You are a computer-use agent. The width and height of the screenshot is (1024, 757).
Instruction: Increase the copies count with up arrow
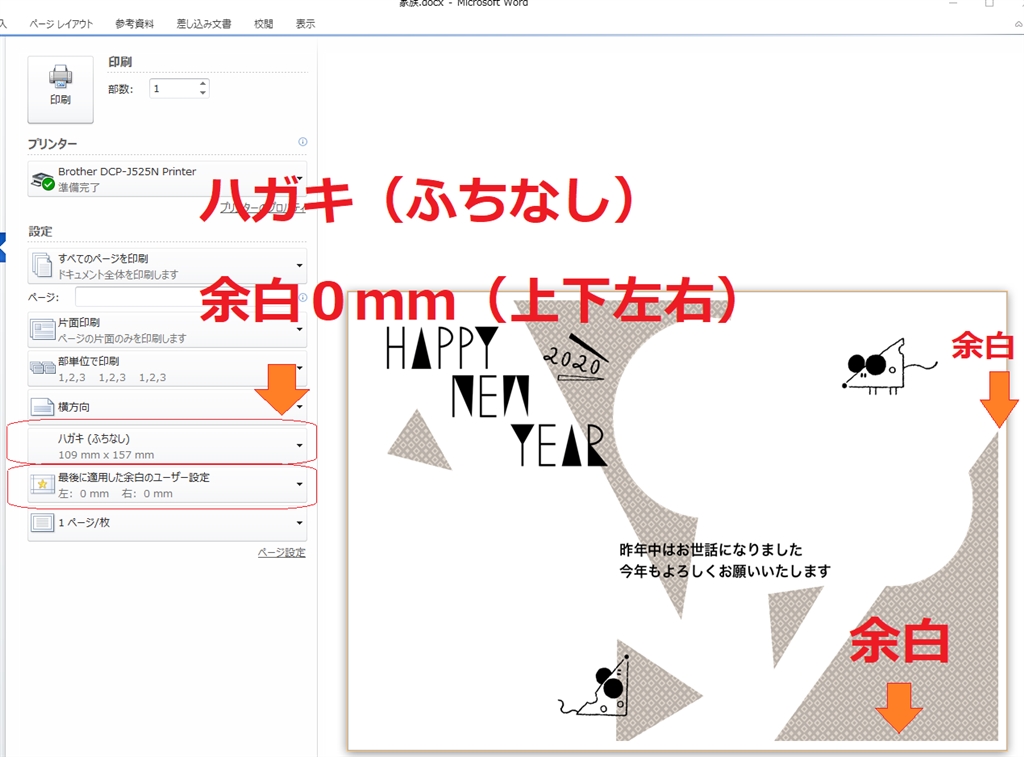(x=202, y=84)
